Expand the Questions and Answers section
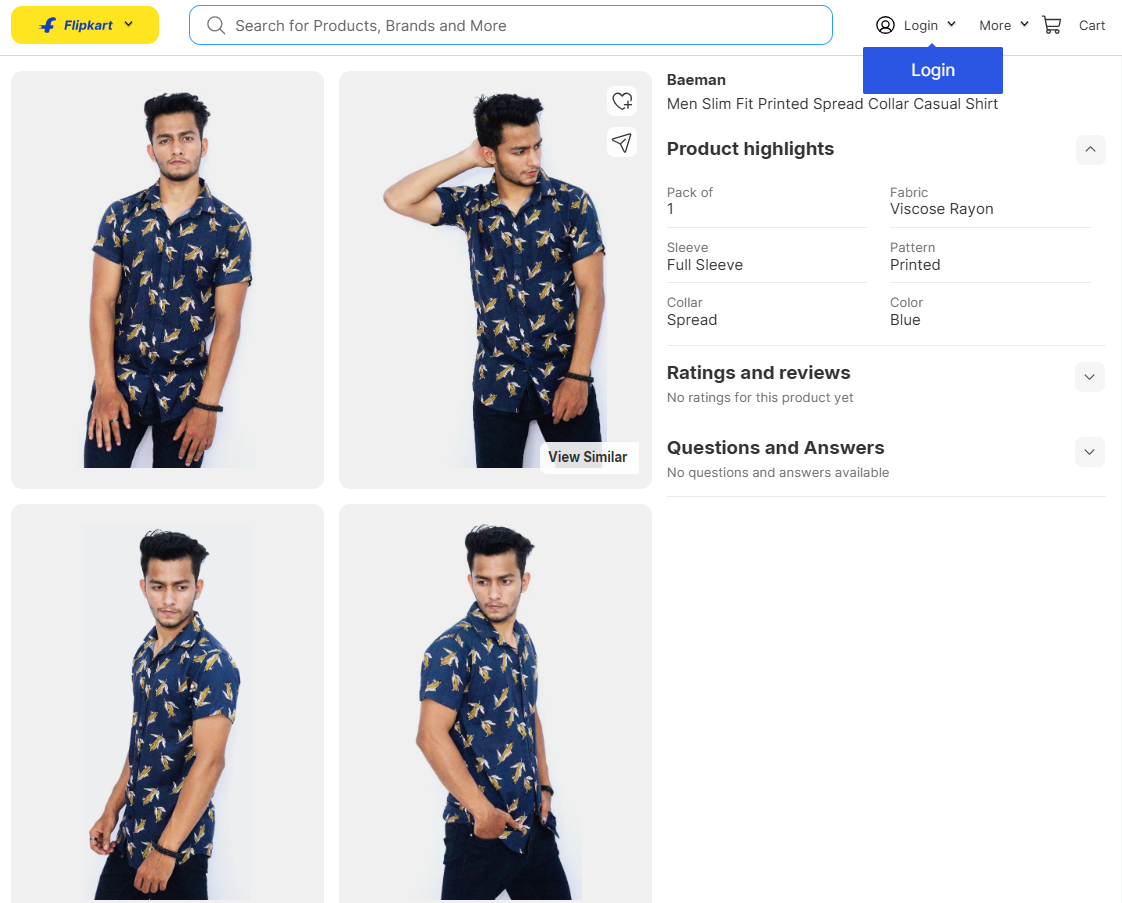The height and width of the screenshot is (903, 1122). (1089, 452)
